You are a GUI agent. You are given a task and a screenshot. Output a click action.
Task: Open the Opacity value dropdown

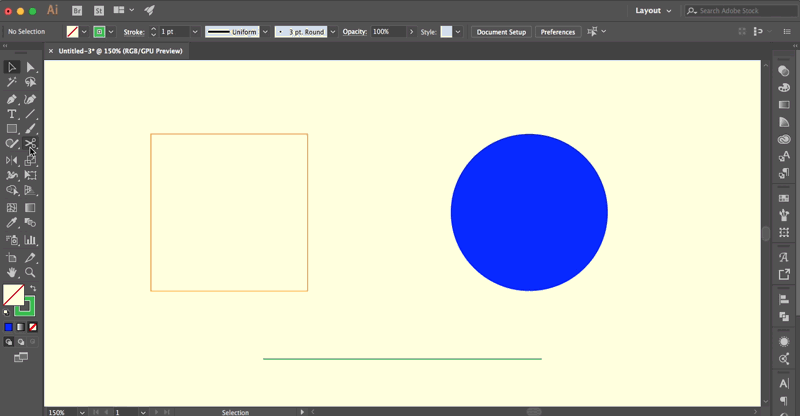[x=411, y=32]
